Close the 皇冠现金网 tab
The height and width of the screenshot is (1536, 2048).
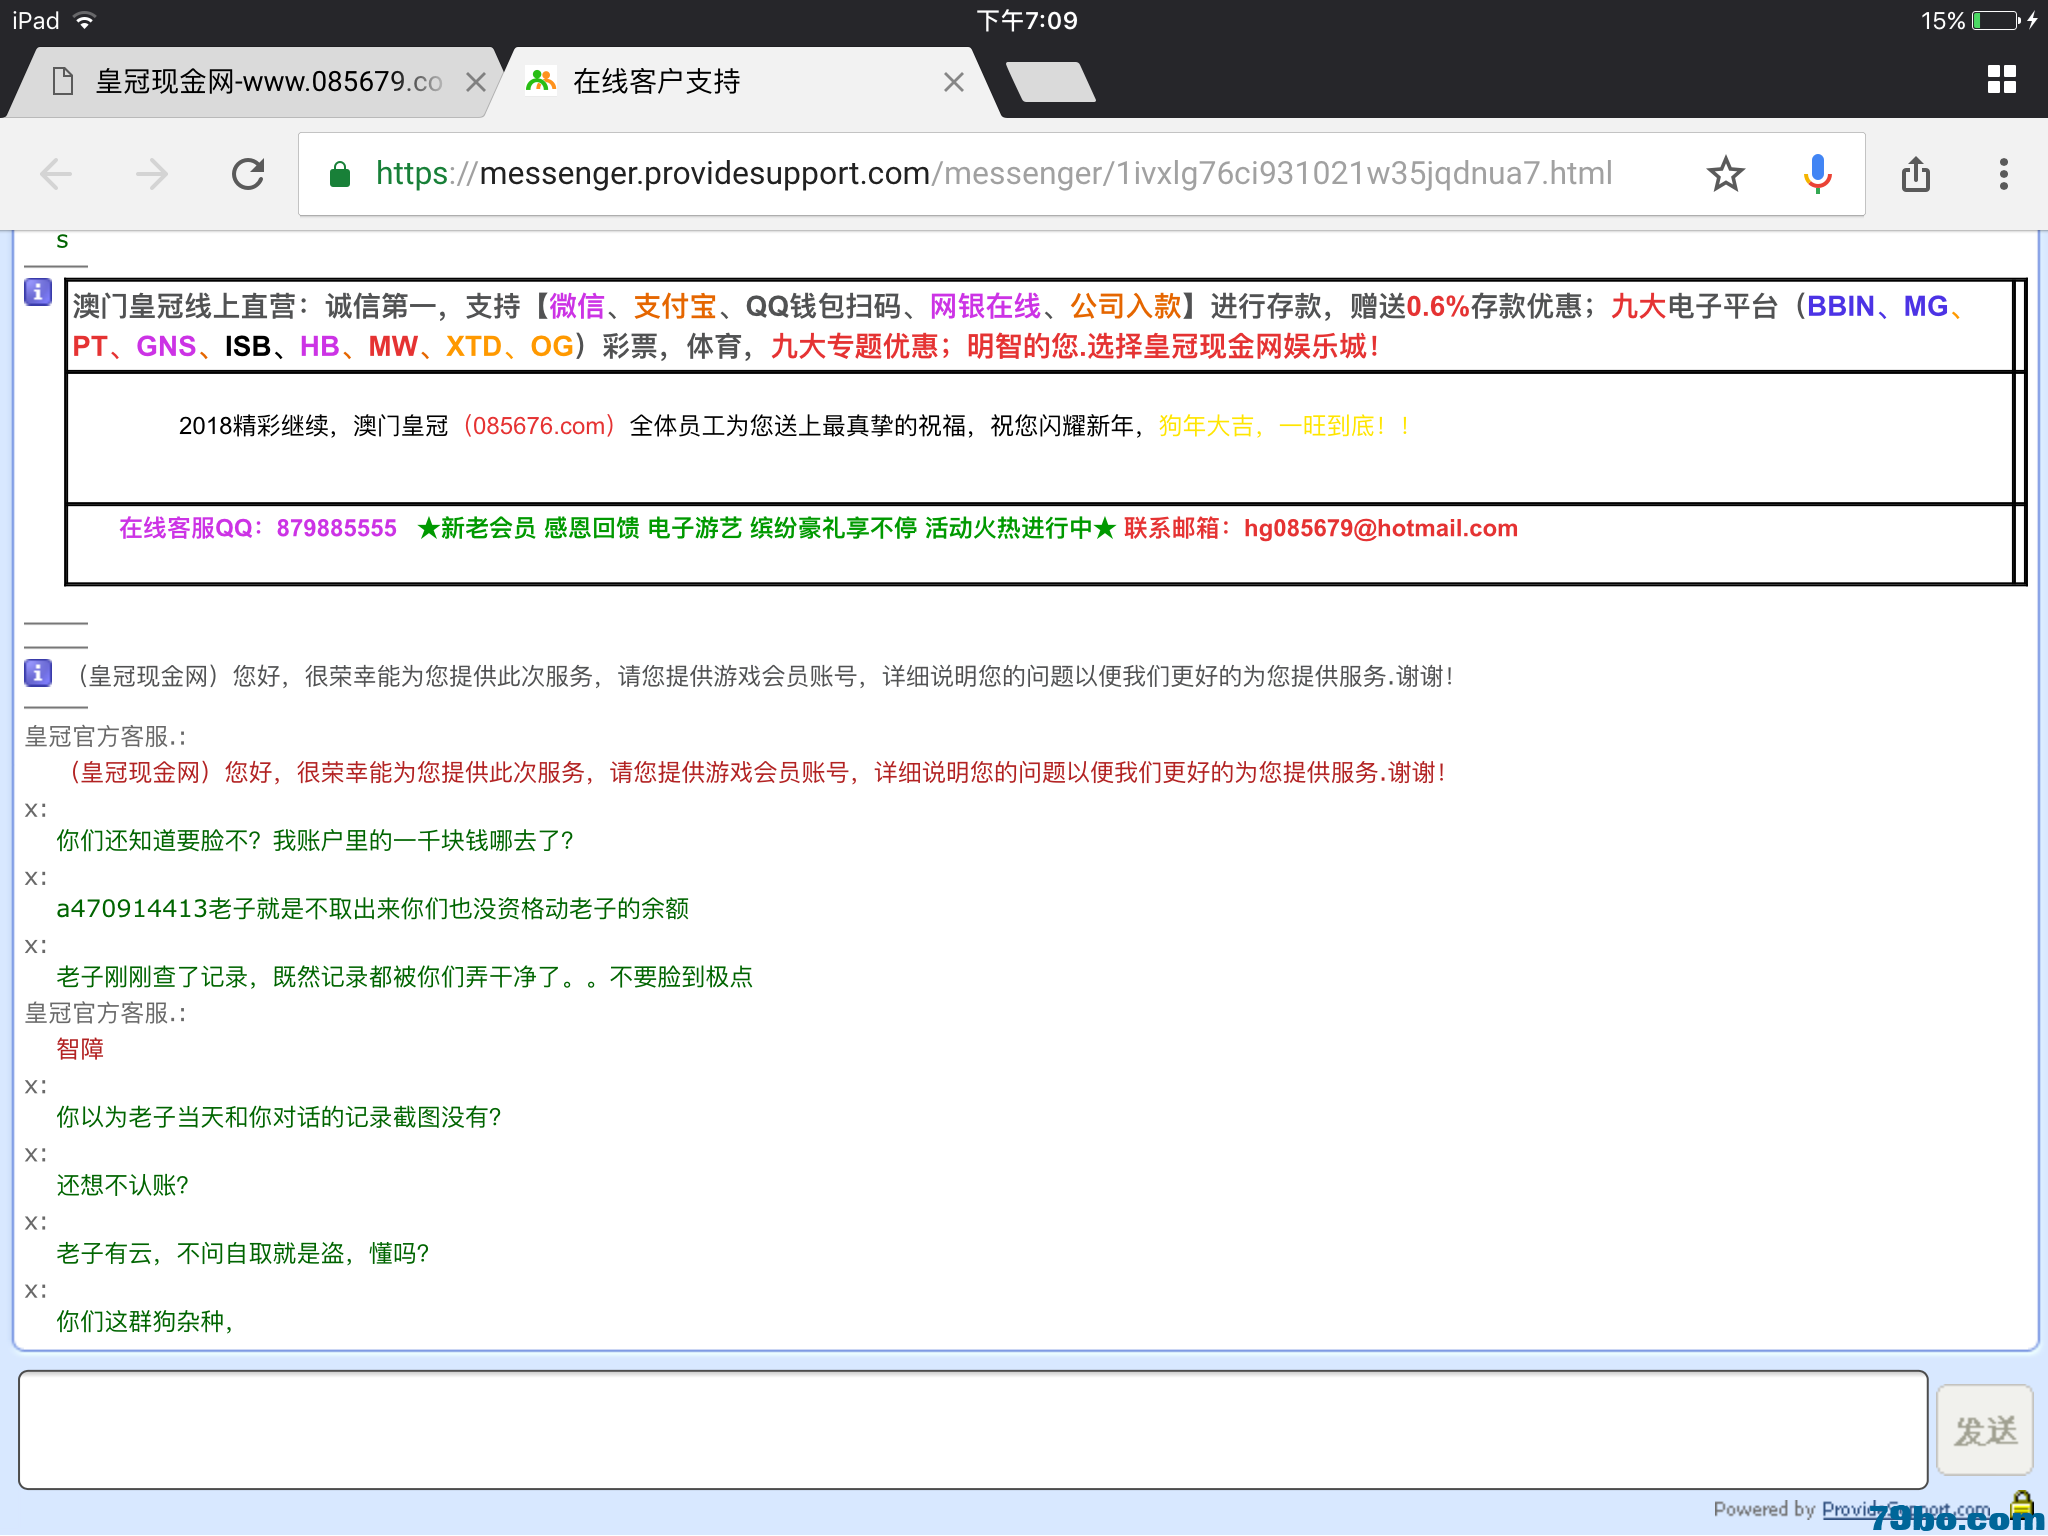point(476,83)
